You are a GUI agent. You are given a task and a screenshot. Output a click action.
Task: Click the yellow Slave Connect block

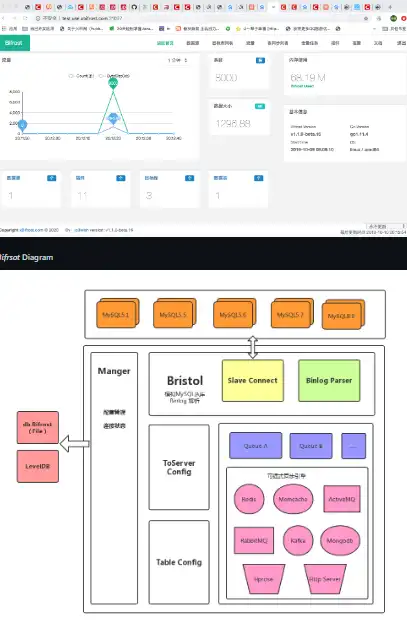pyautogui.click(x=253, y=380)
